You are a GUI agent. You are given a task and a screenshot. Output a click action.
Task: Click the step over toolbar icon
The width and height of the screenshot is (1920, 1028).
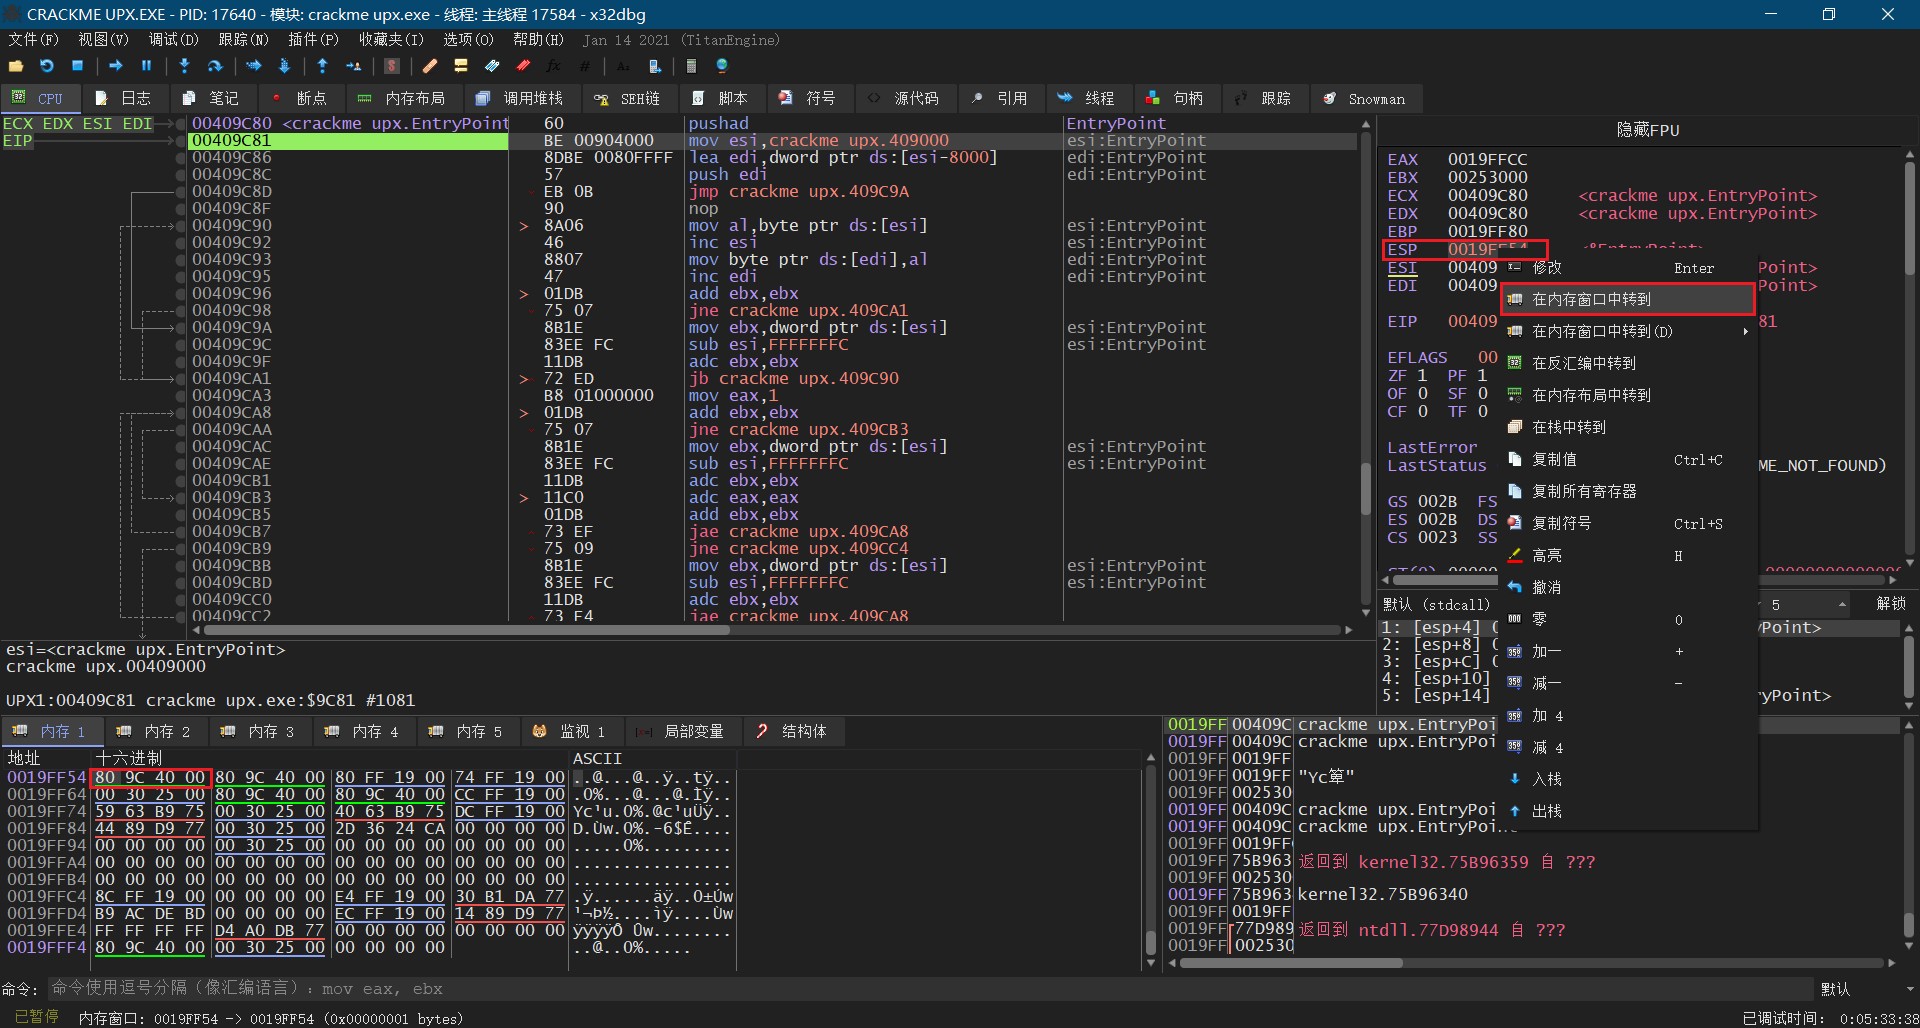(214, 66)
